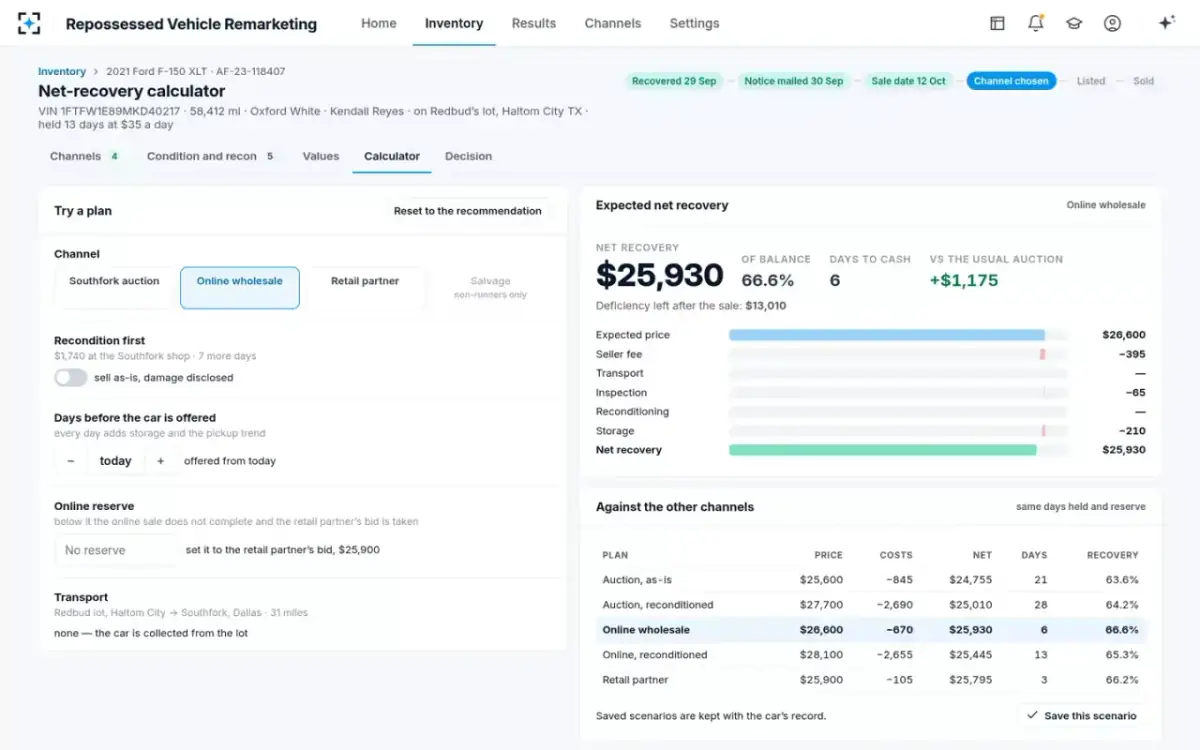Click the Seller fee bar
The width and height of the screenshot is (1200, 750).
(1042, 354)
